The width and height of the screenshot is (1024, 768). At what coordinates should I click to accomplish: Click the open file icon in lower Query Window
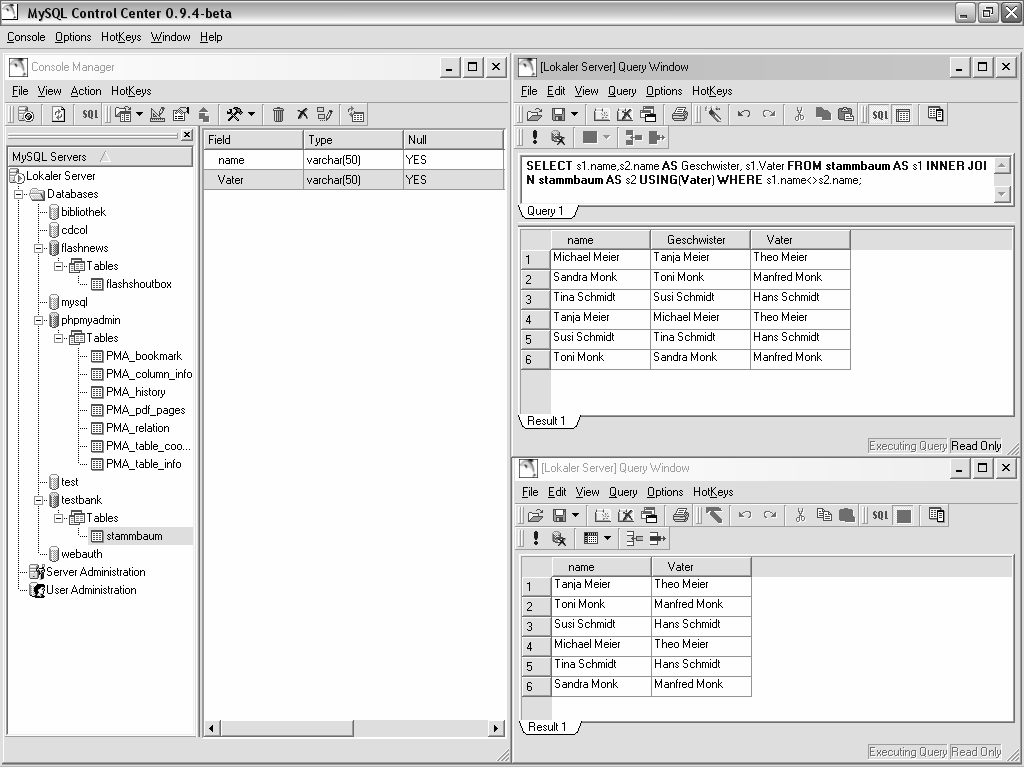tap(535, 515)
